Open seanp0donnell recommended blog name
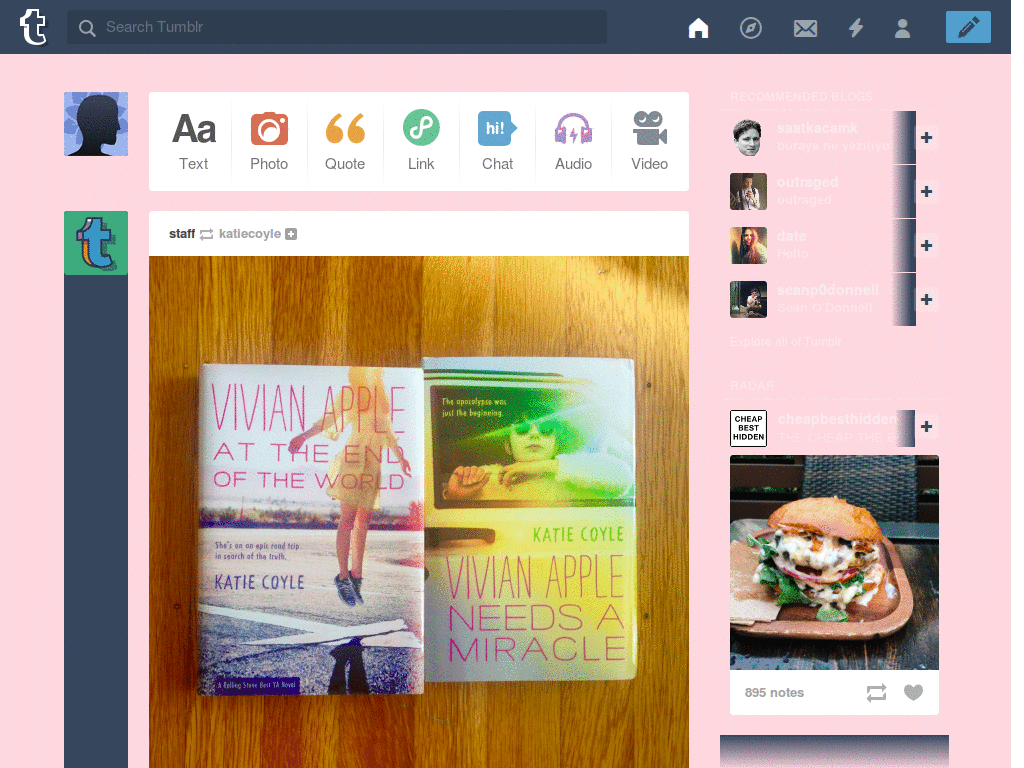 (828, 290)
